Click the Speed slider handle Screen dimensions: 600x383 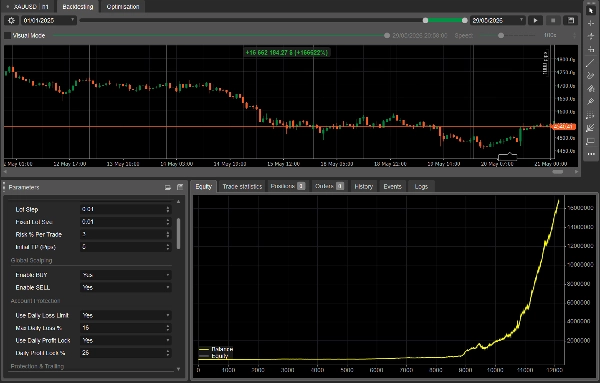pos(501,36)
